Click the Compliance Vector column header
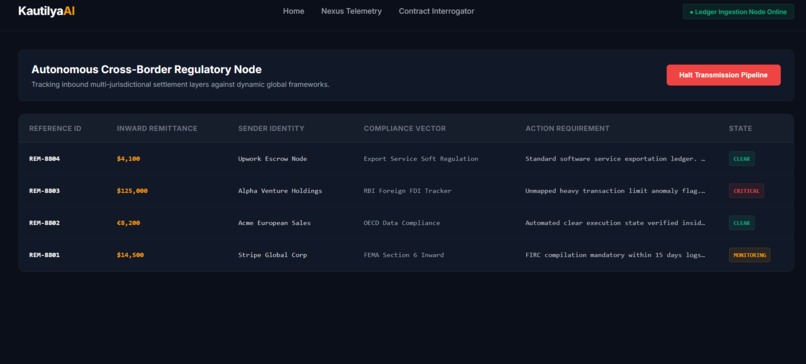 pyautogui.click(x=405, y=129)
